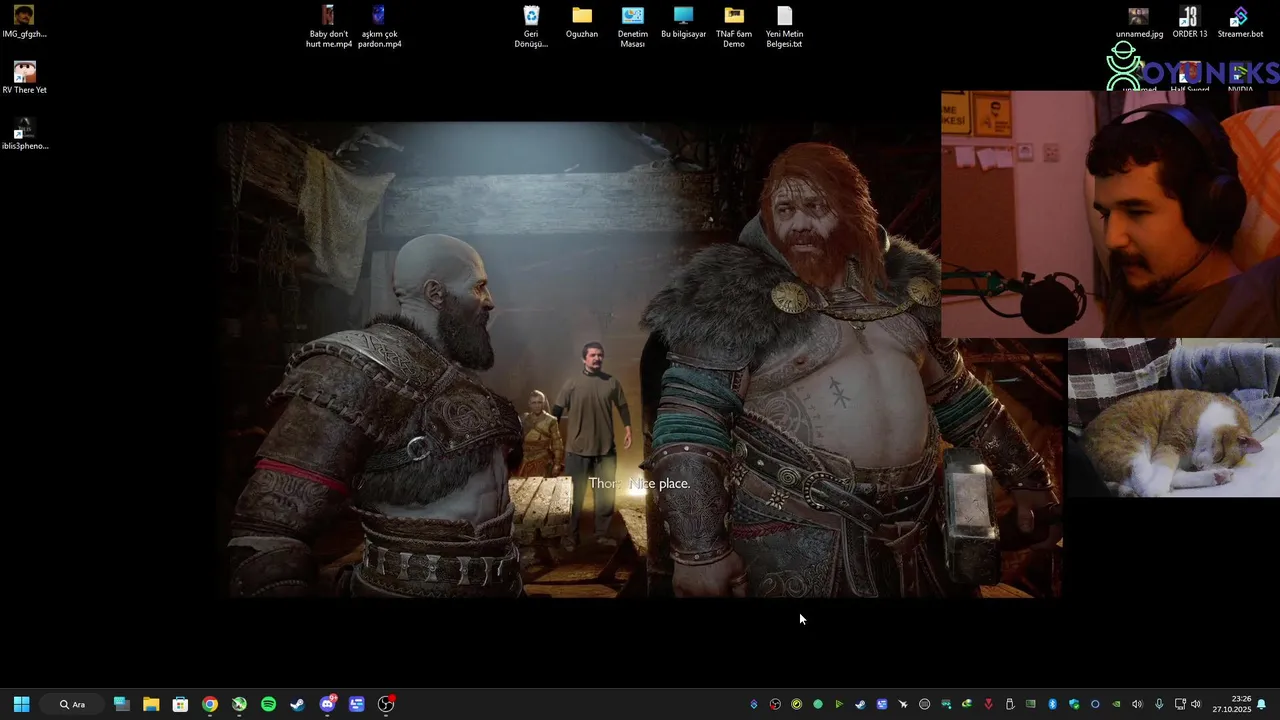Select Yeni Metin Belgesi.txt file
Viewport: 1280px width, 720px height.
[x=784, y=26]
